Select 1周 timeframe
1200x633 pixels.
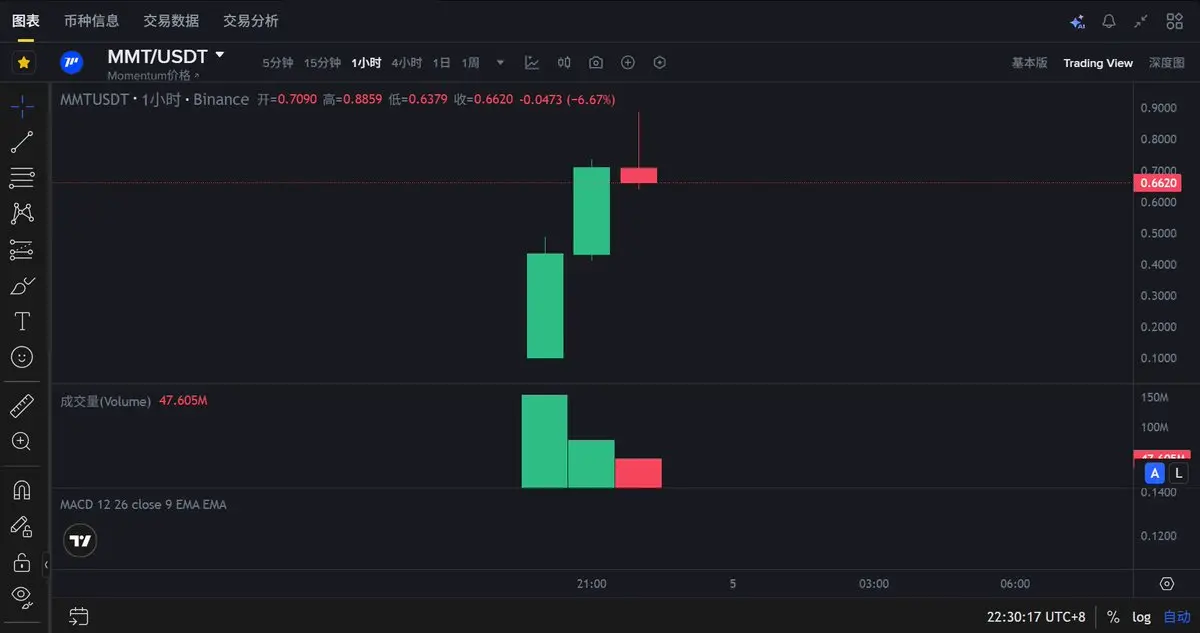[x=470, y=63]
